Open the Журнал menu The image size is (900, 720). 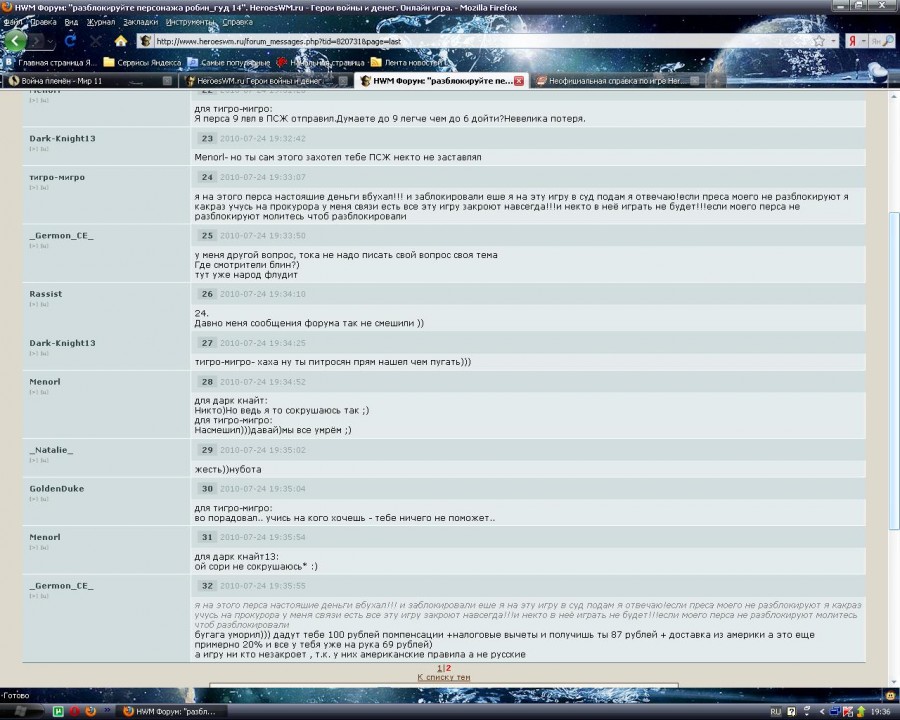tap(100, 22)
